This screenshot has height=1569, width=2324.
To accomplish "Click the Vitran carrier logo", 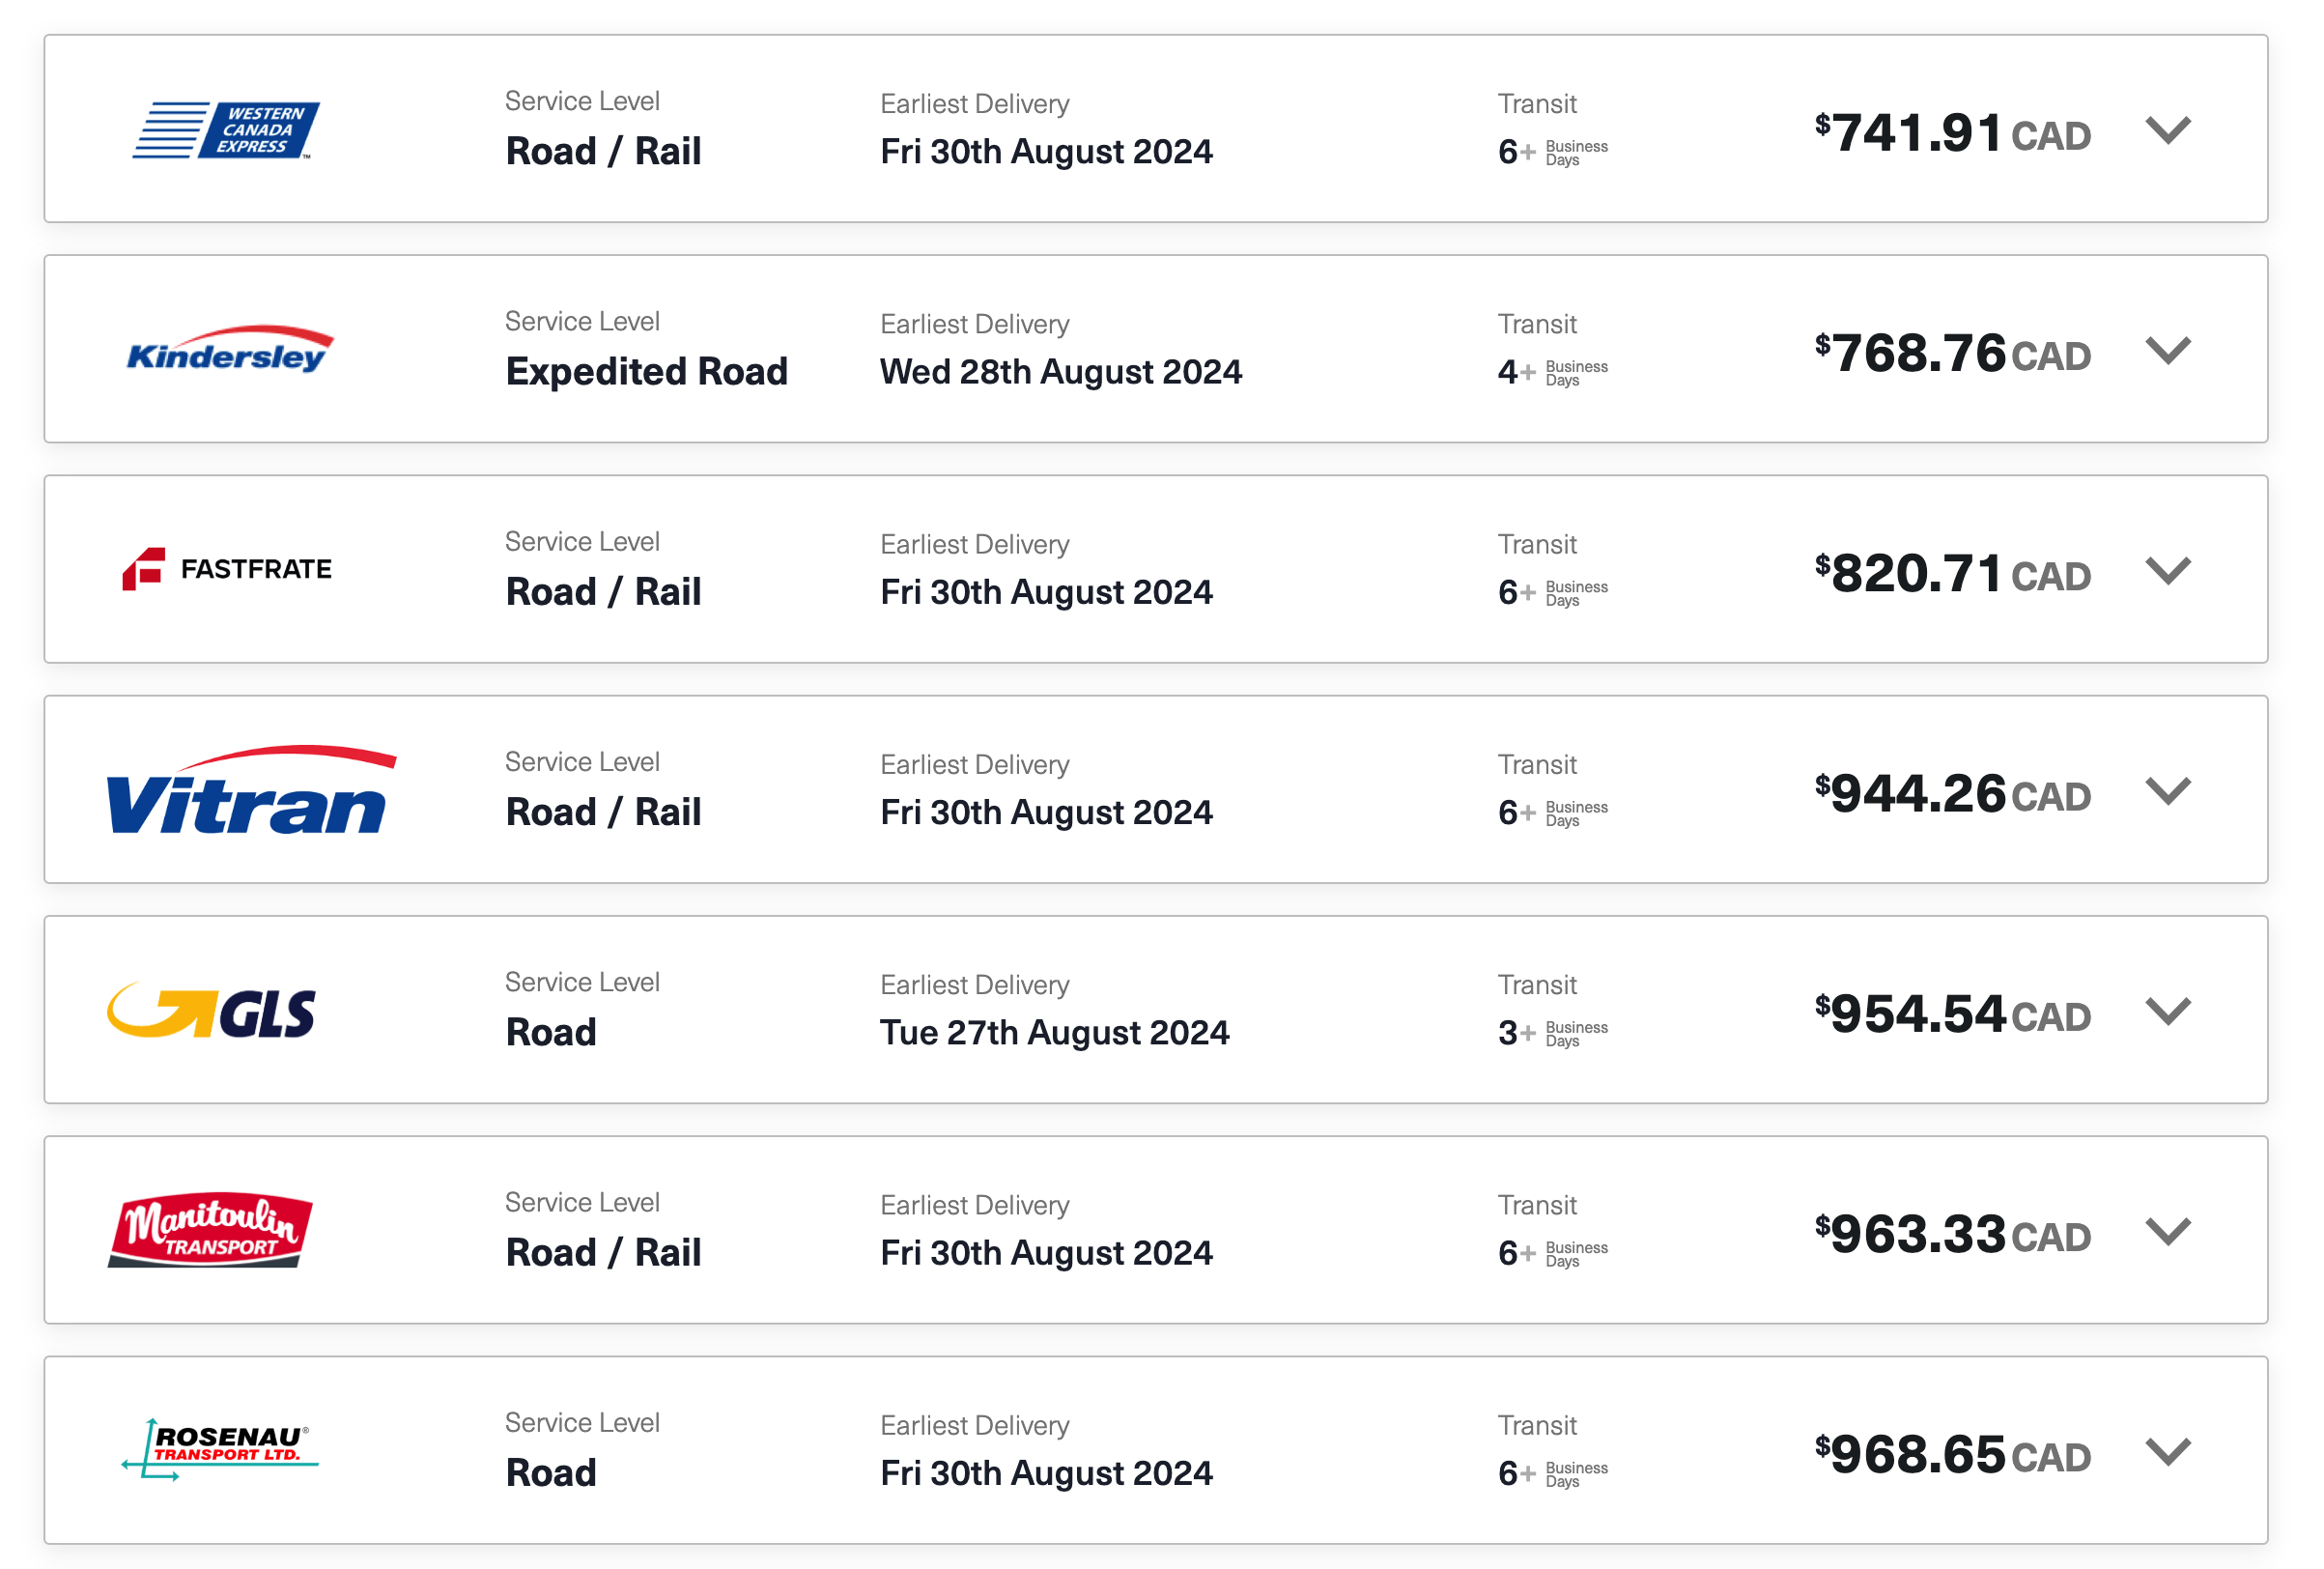I will pyautogui.click(x=251, y=792).
